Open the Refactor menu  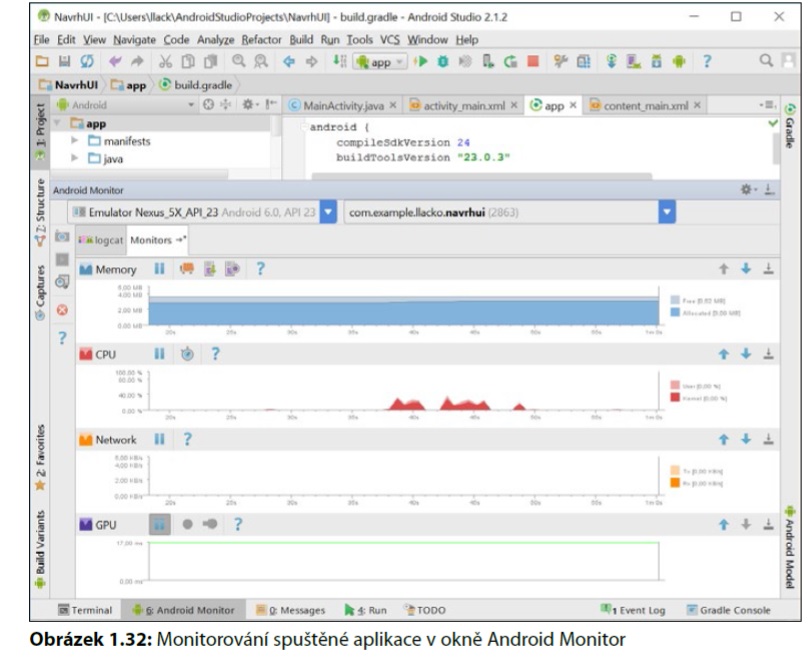click(x=261, y=40)
